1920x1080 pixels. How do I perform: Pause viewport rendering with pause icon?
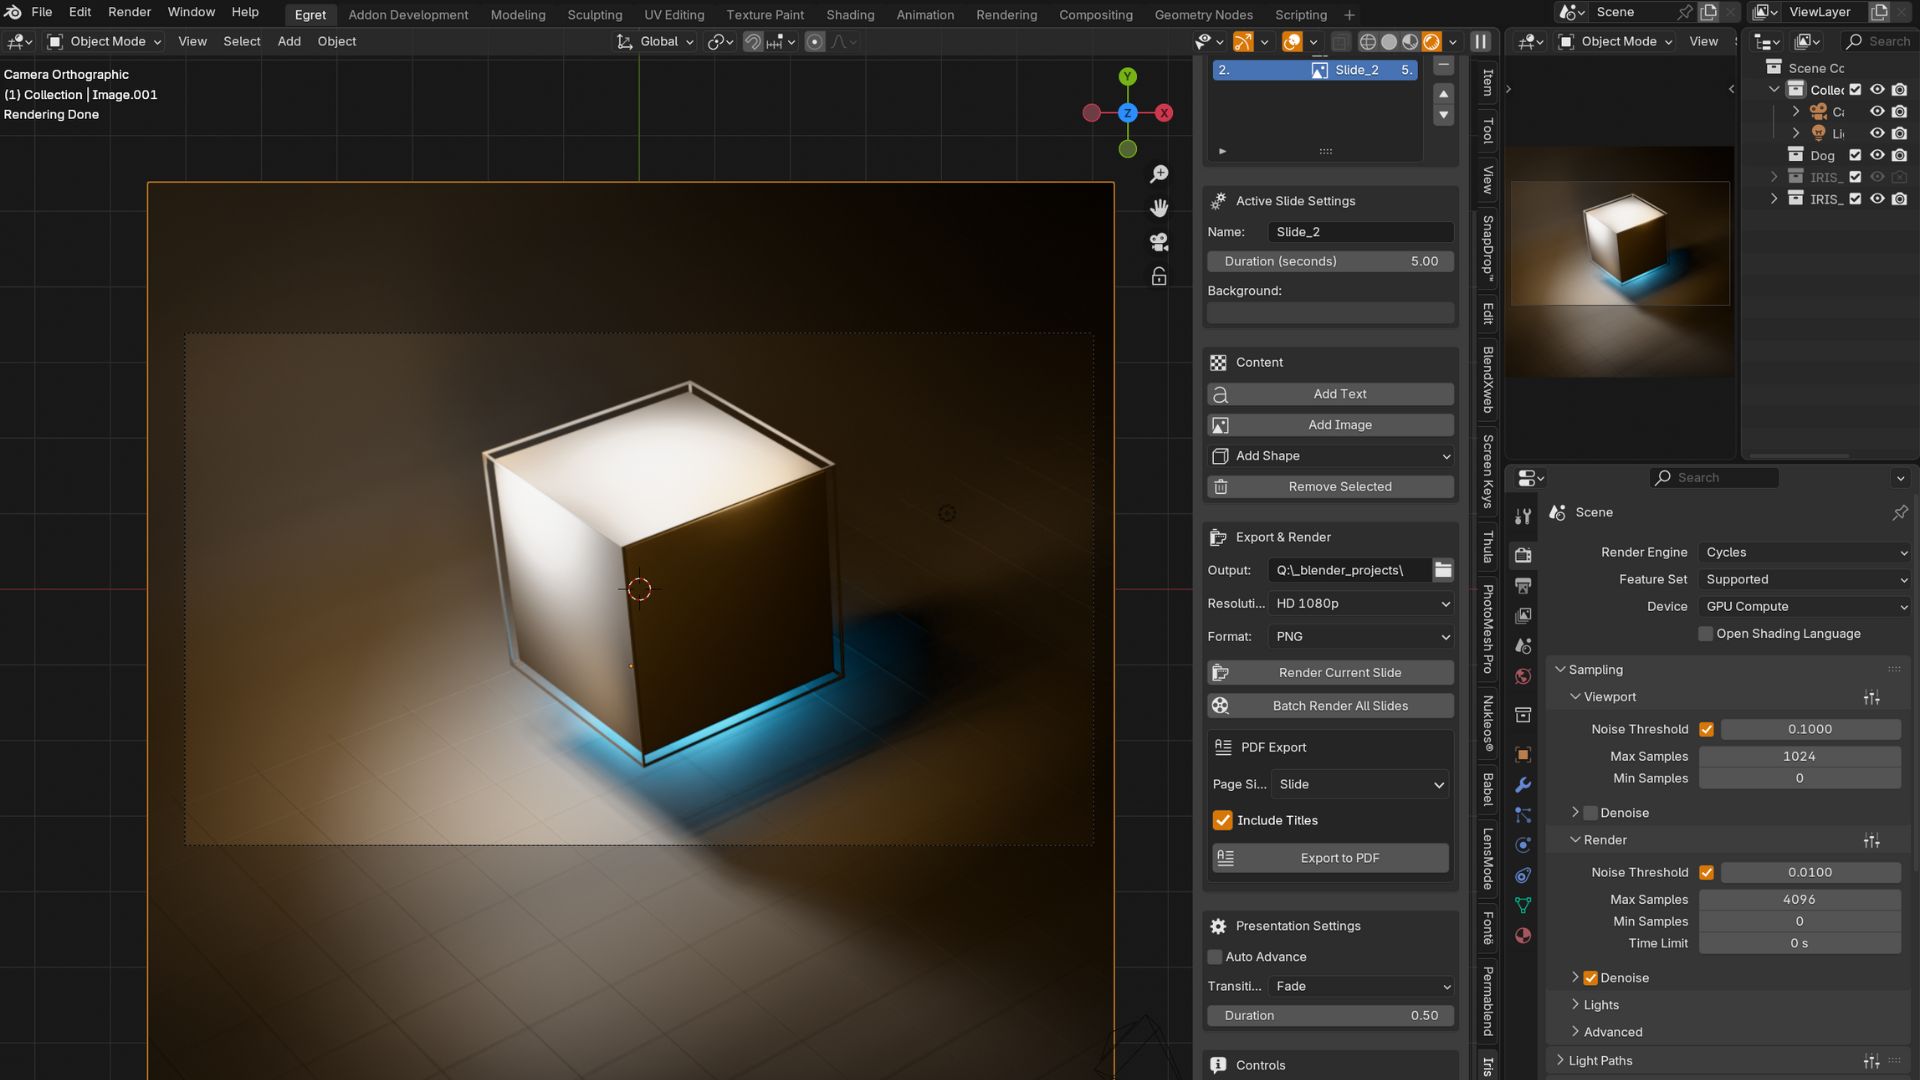coord(1481,42)
